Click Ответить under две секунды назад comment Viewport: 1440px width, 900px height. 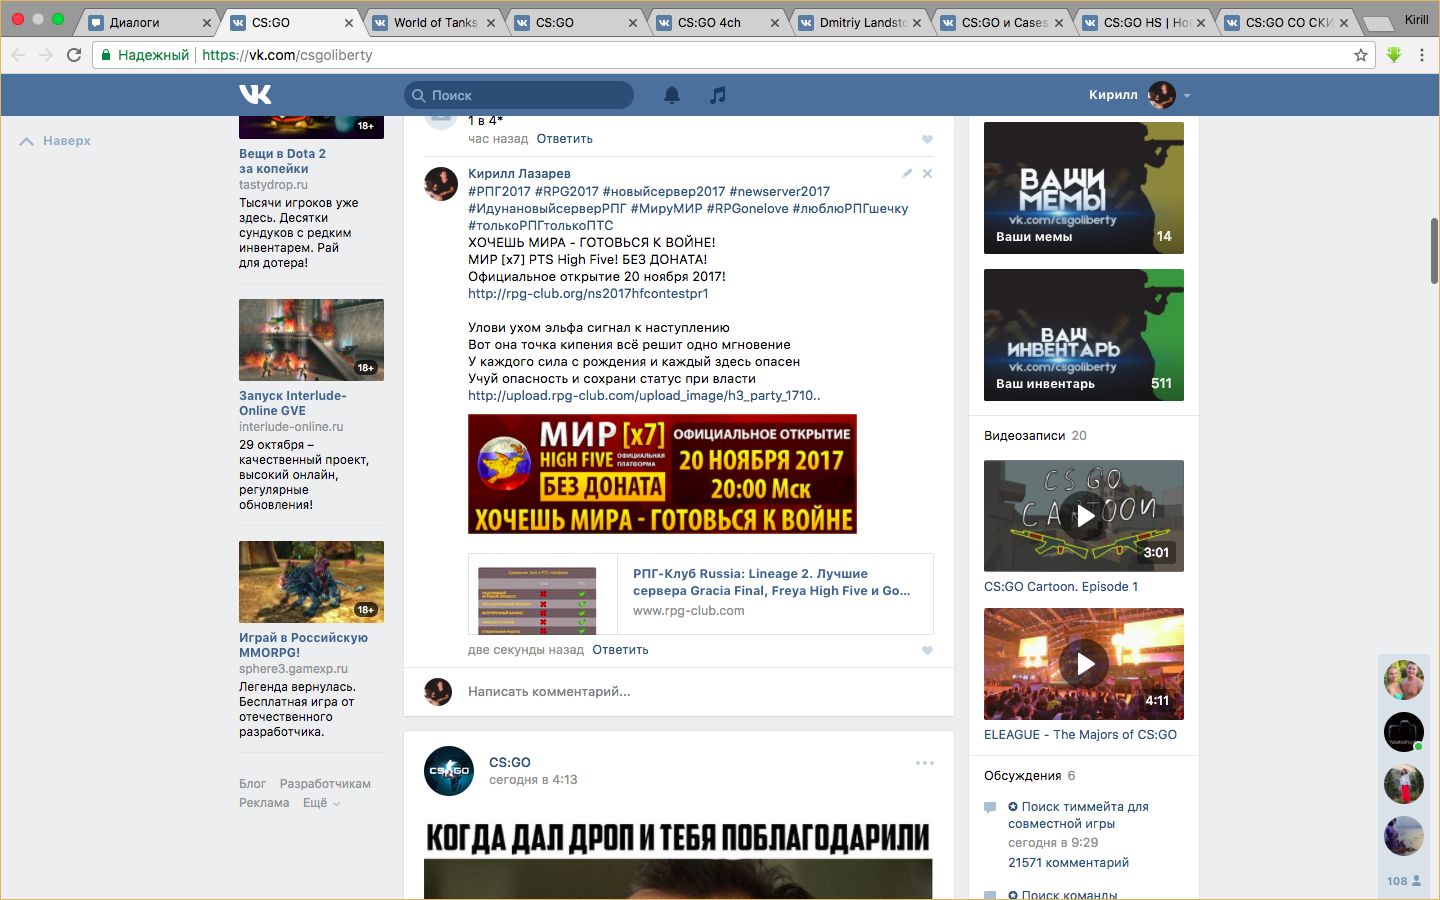pyautogui.click(x=620, y=650)
